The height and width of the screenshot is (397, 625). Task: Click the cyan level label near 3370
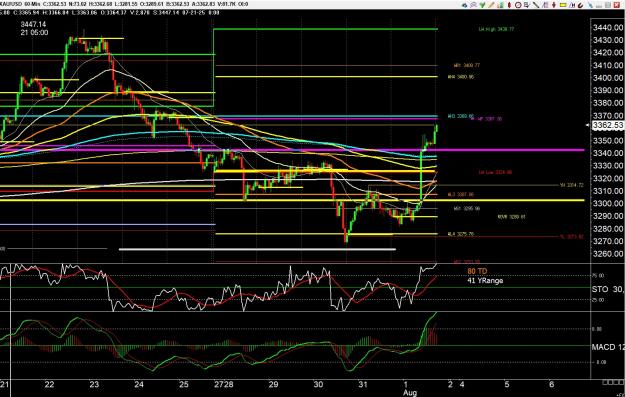(461, 116)
